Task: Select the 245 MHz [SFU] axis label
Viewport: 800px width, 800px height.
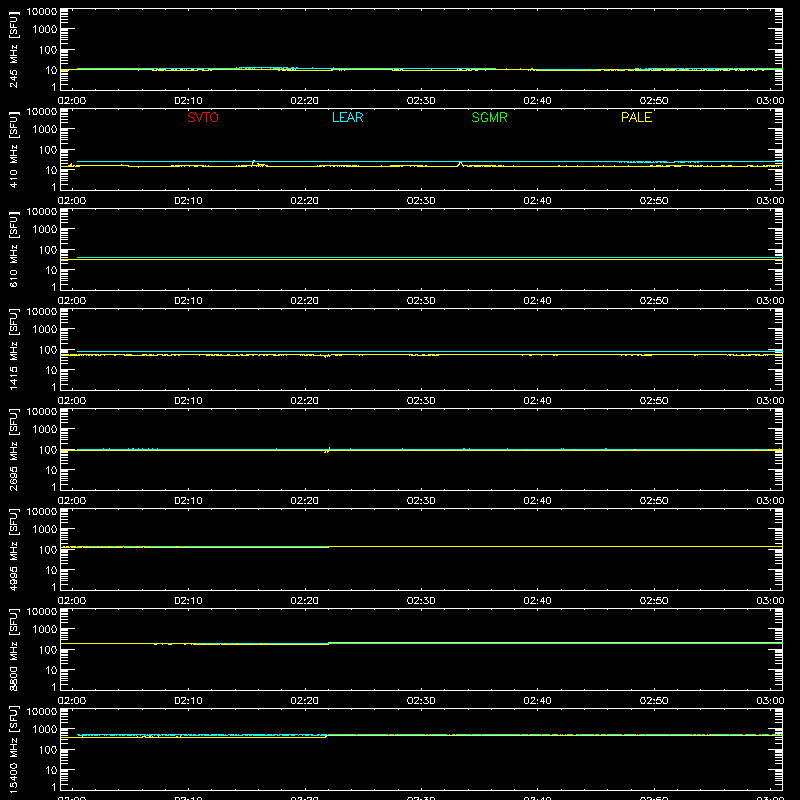Action: 13,49
